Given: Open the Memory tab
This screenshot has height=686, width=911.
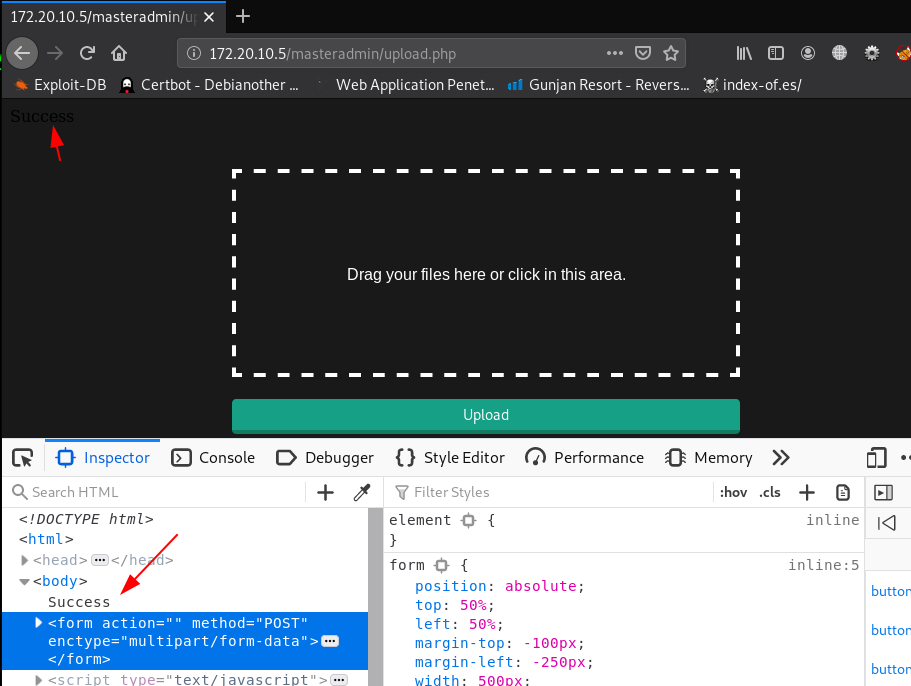Looking at the screenshot, I should tap(709, 458).
